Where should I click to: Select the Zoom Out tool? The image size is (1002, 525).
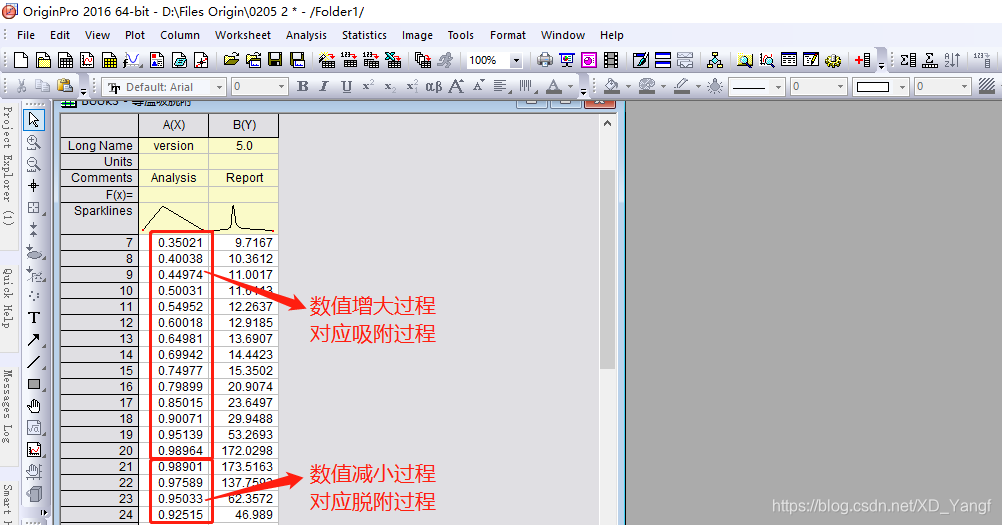pyautogui.click(x=34, y=164)
